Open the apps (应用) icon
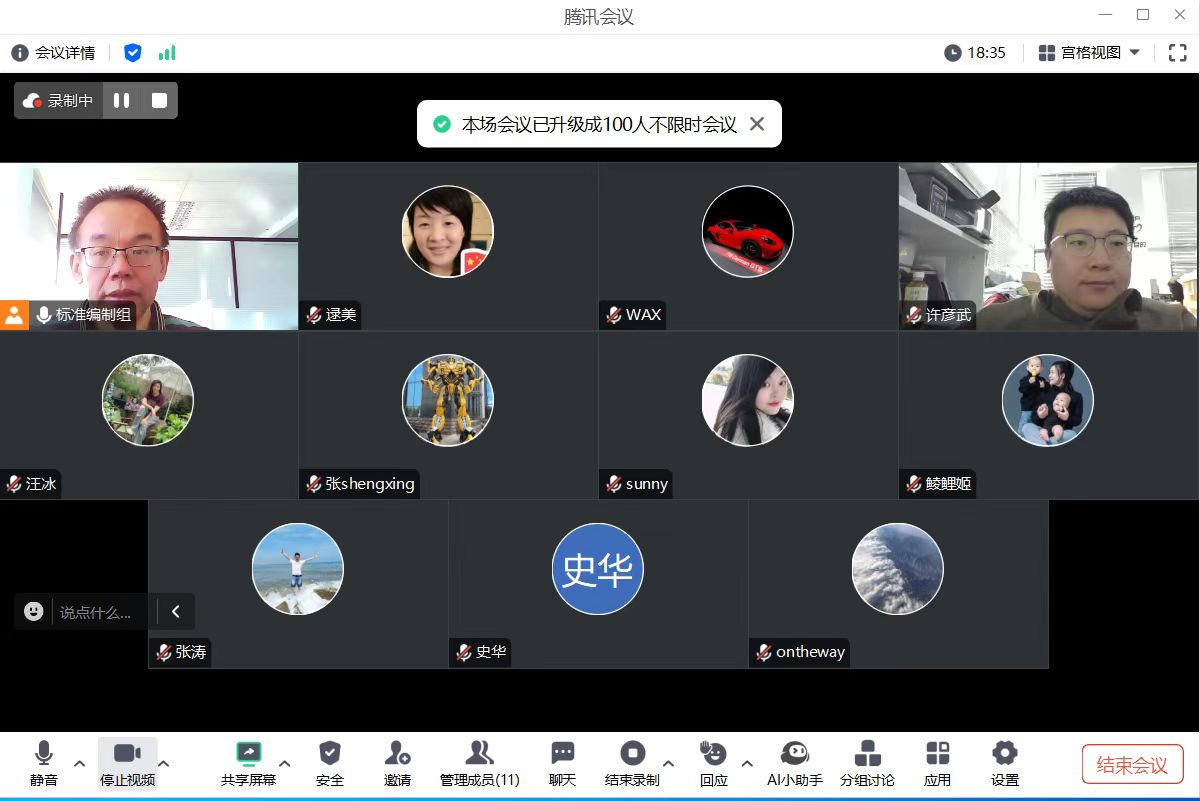The width and height of the screenshot is (1200, 801). (x=937, y=754)
